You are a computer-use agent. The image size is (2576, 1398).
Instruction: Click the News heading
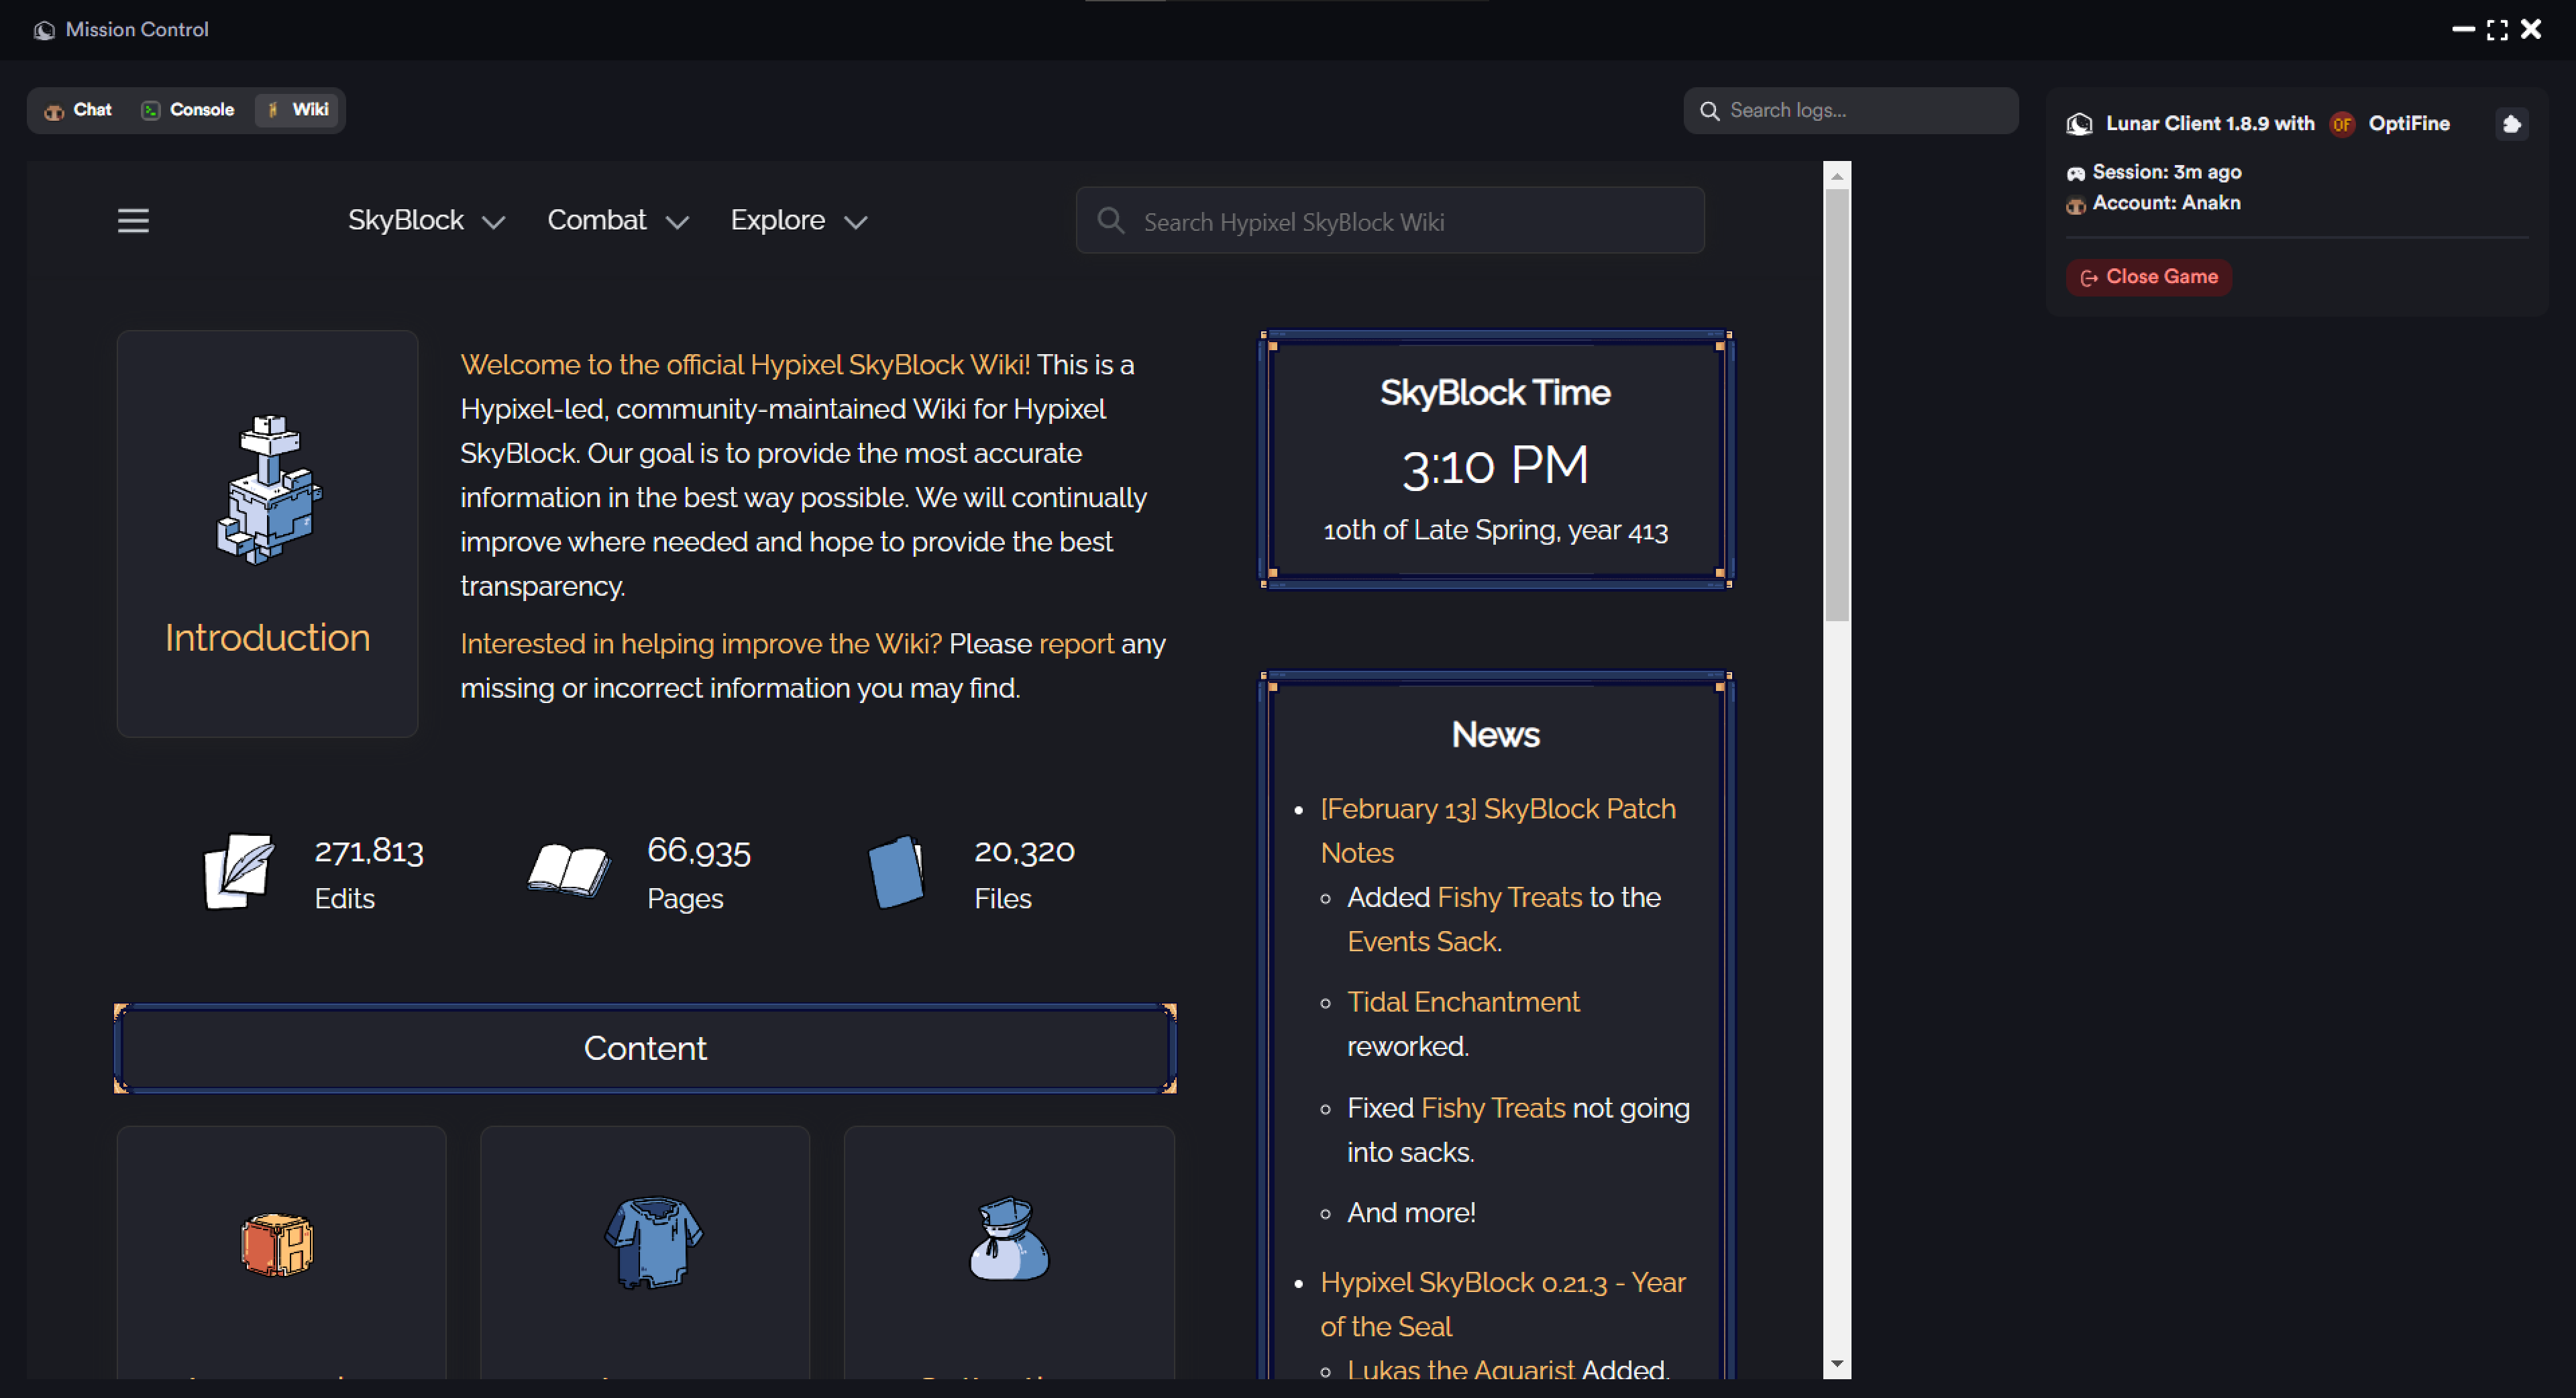(1496, 735)
